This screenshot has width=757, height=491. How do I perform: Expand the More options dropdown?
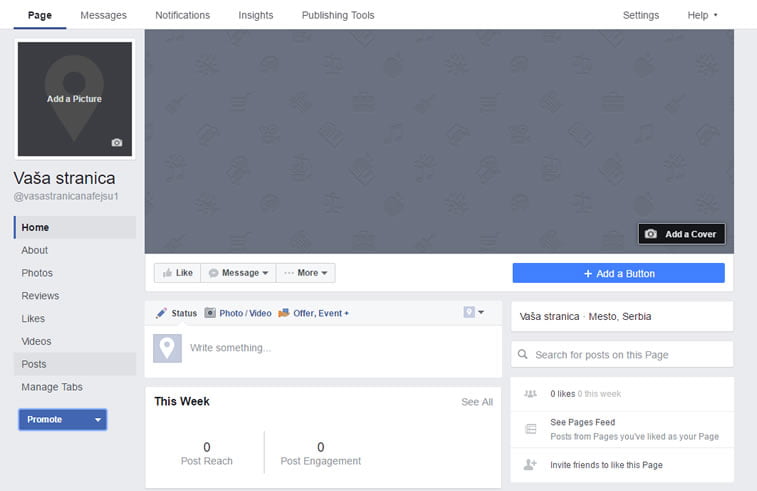[324, 273]
